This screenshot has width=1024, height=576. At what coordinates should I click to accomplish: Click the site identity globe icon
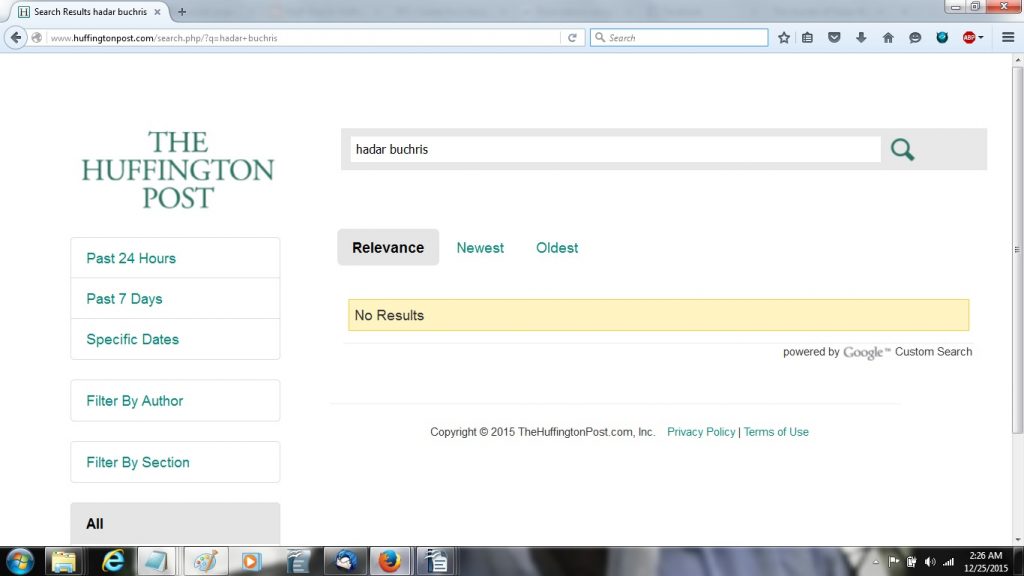(x=37, y=38)
